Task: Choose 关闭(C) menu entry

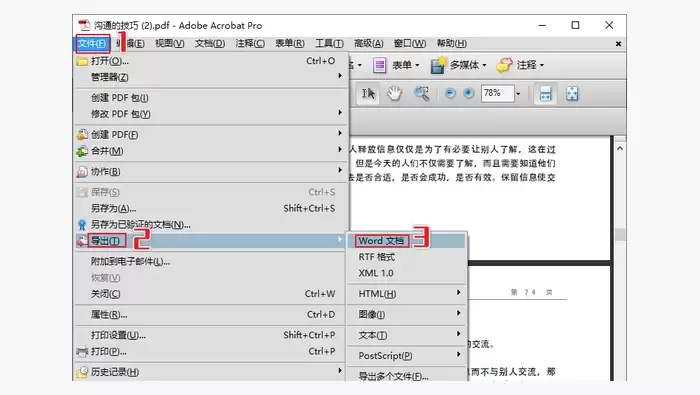Action: (x=211, y=294)
